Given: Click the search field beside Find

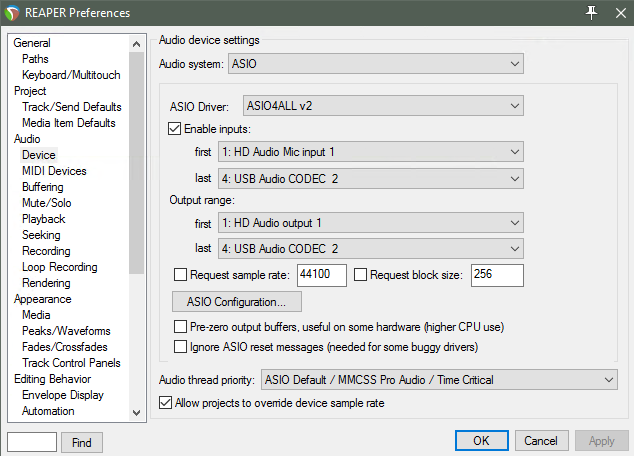Looking at the screenshot, I should (32, 441).
